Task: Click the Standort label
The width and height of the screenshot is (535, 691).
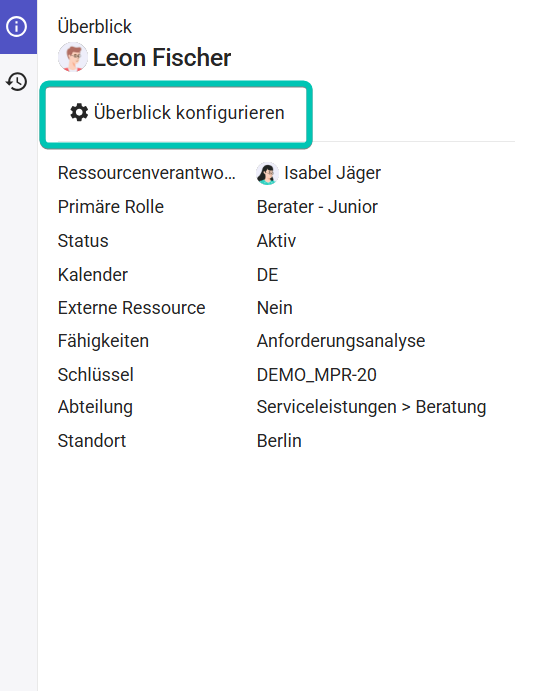Action: point(92,441)
